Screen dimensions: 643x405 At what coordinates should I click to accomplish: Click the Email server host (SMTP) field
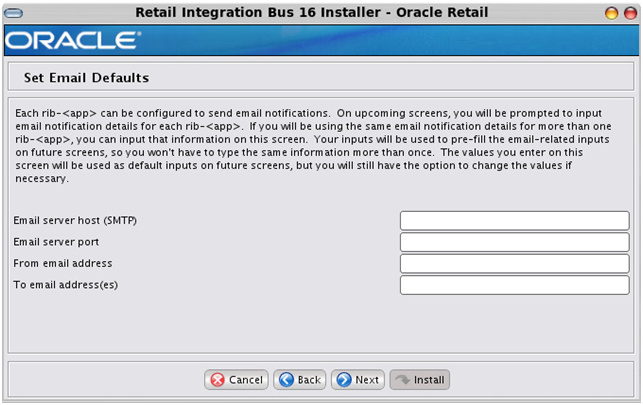[x=515, y=221]
